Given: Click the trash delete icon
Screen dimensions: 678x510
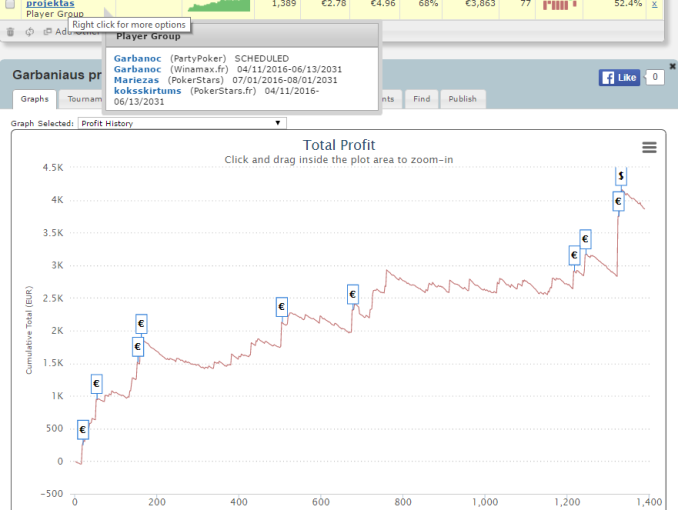Looking at the screenshot, I should click(10, 32).
